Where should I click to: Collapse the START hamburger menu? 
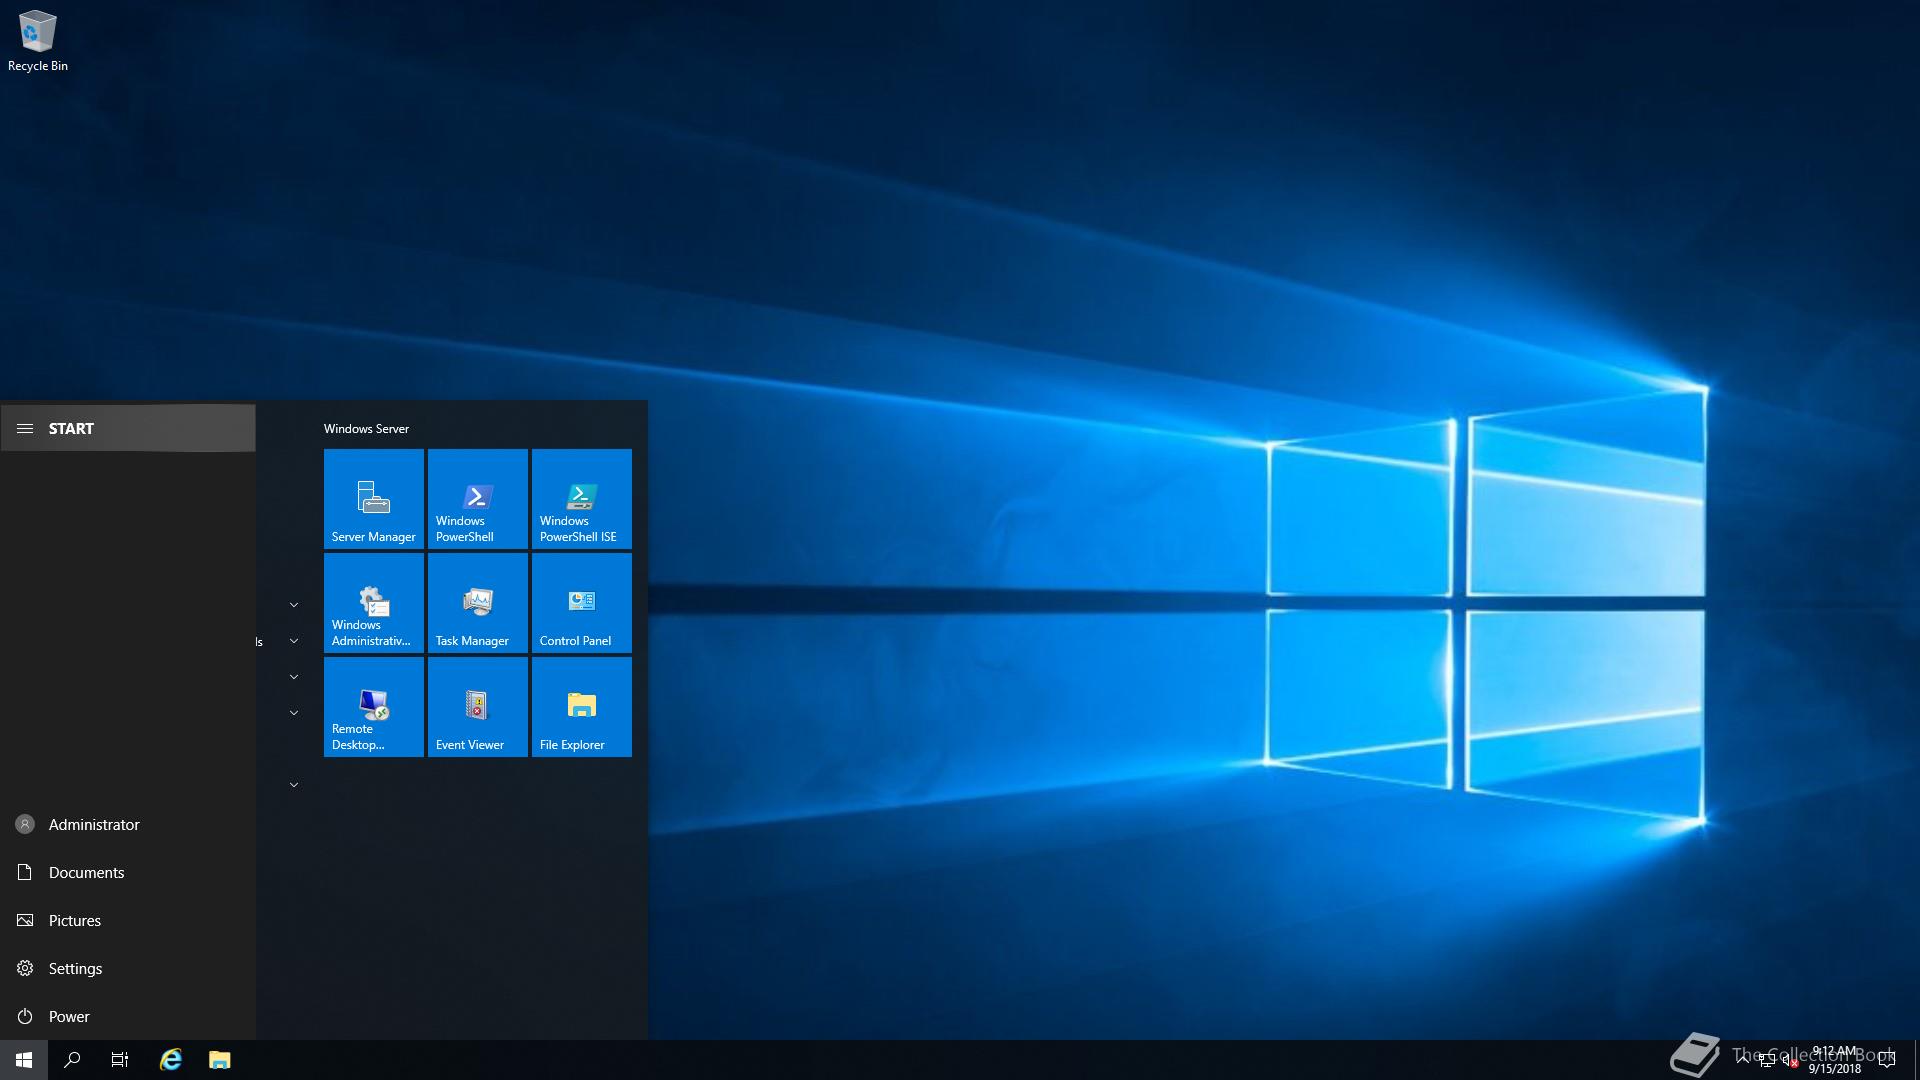coord(128,428)
